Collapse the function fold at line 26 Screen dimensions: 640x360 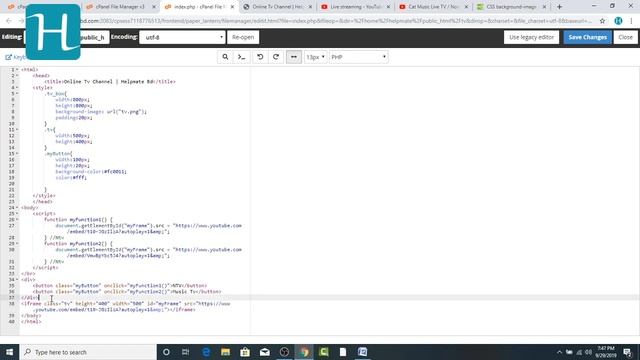[17, 220]
